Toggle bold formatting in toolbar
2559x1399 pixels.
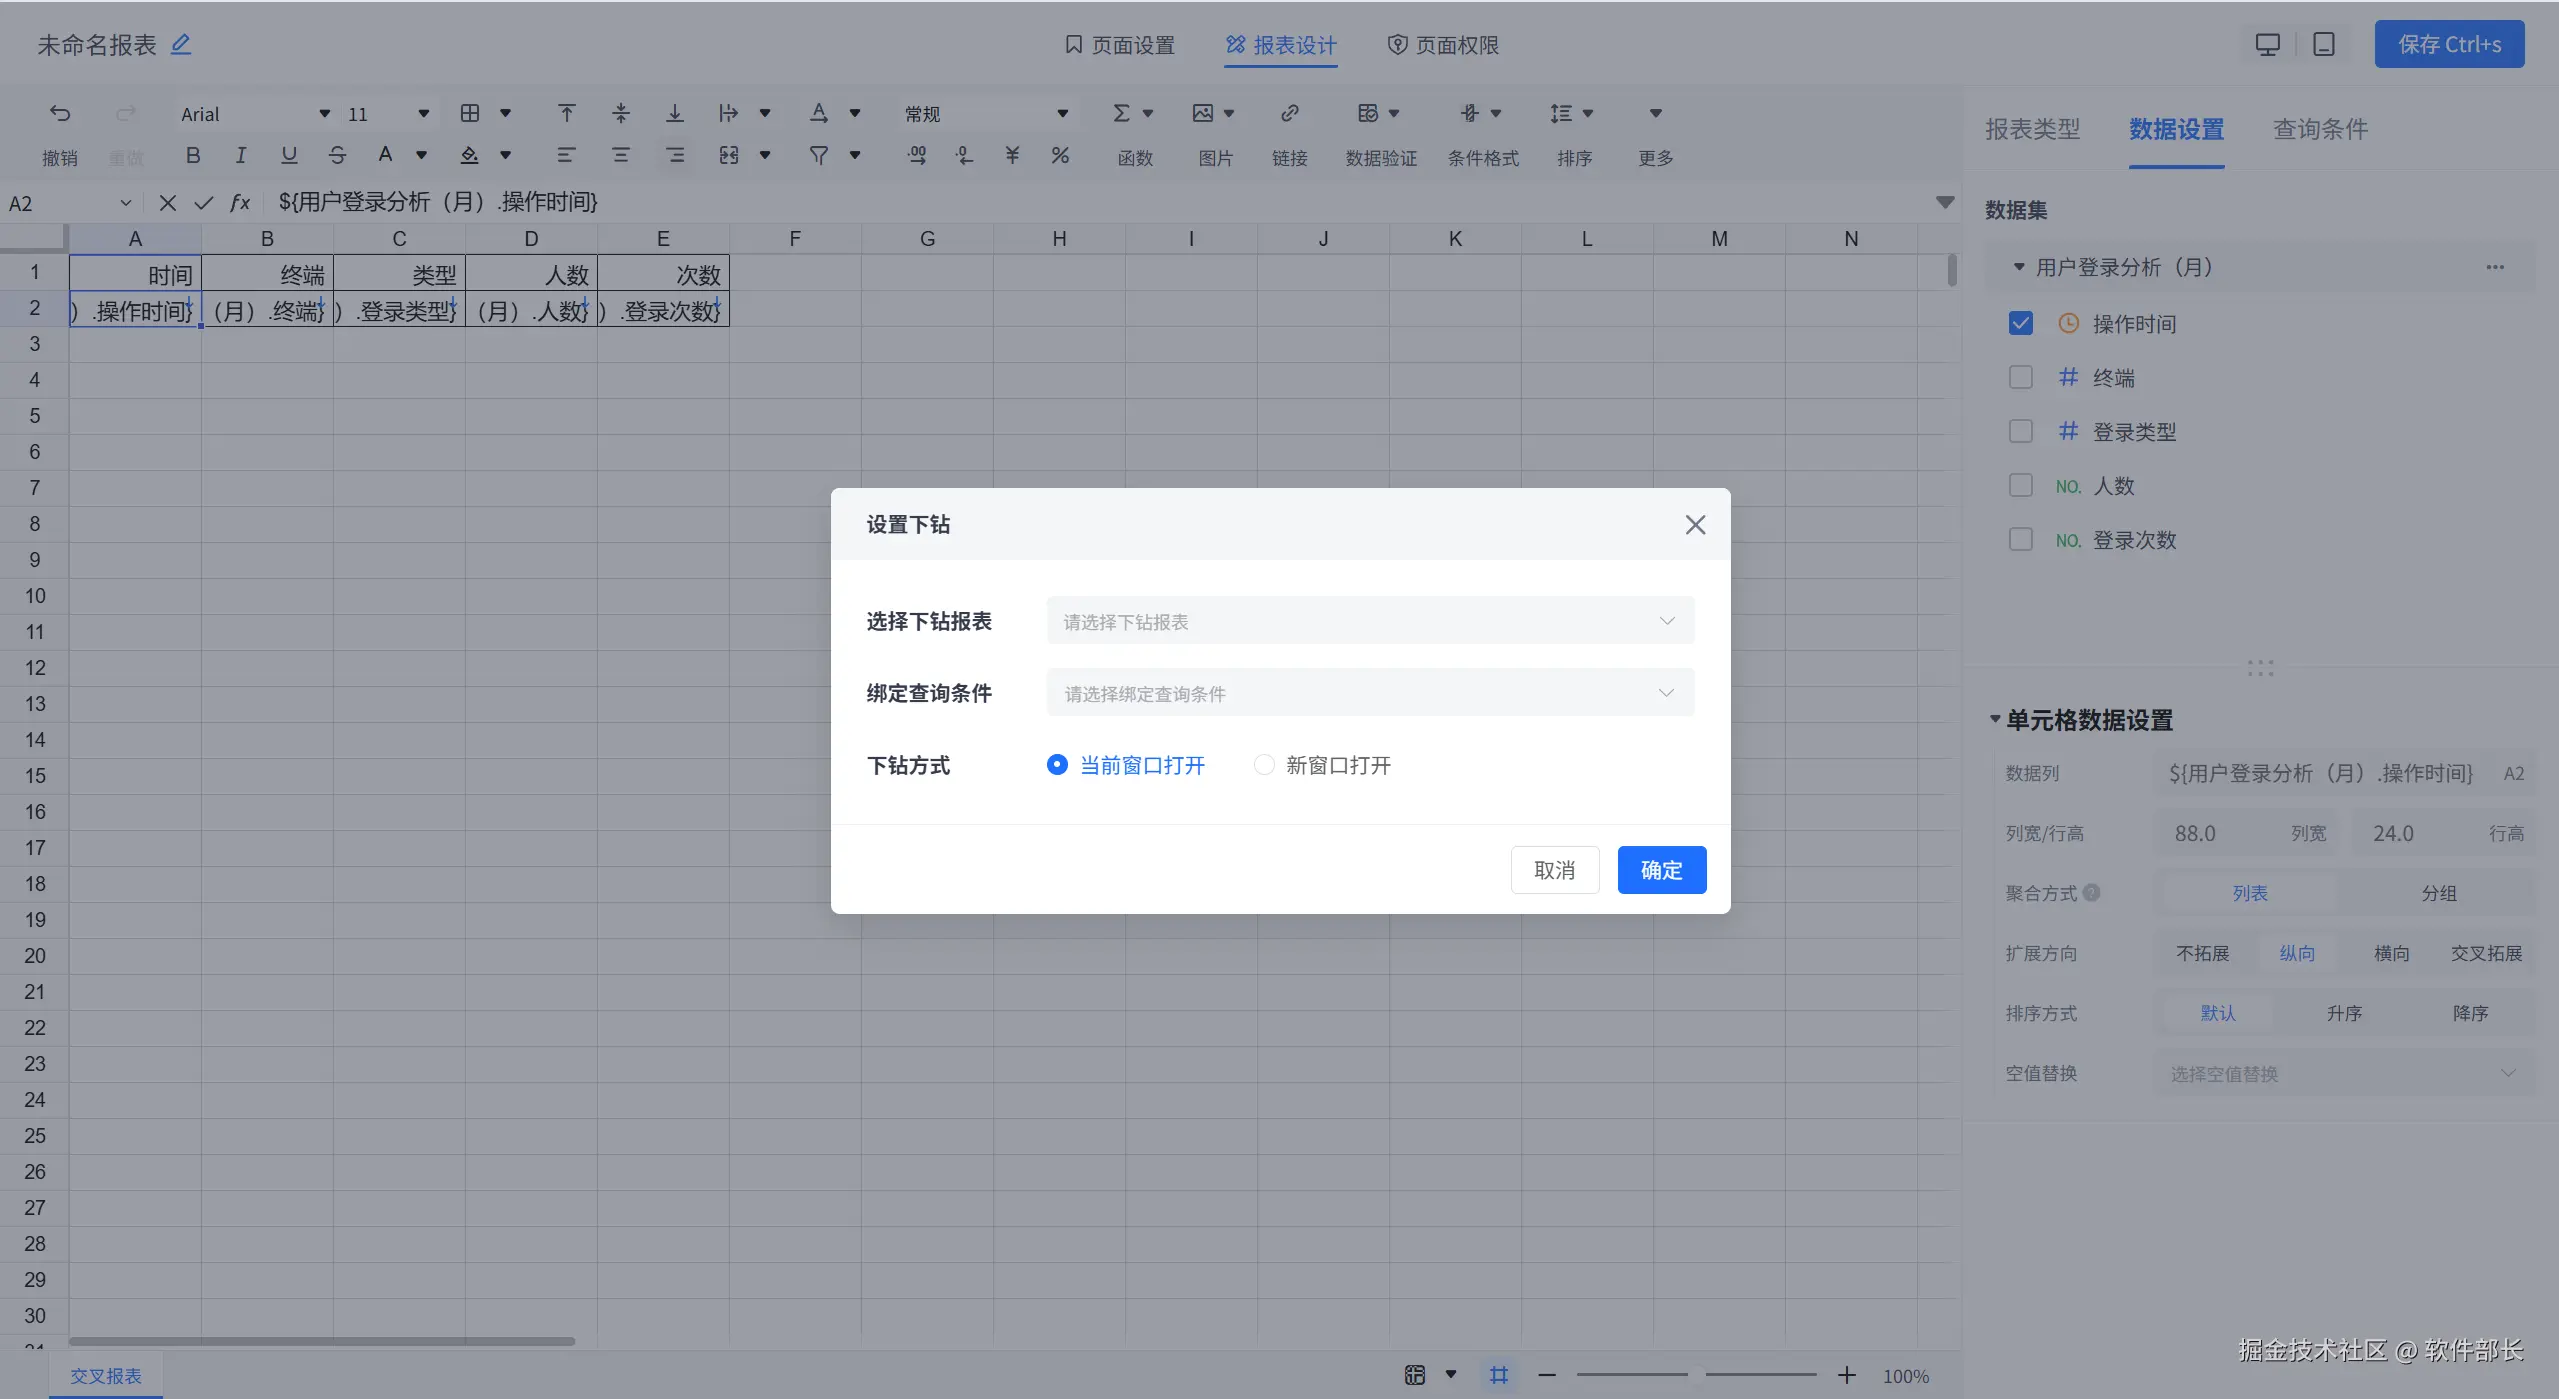(193, 155)
